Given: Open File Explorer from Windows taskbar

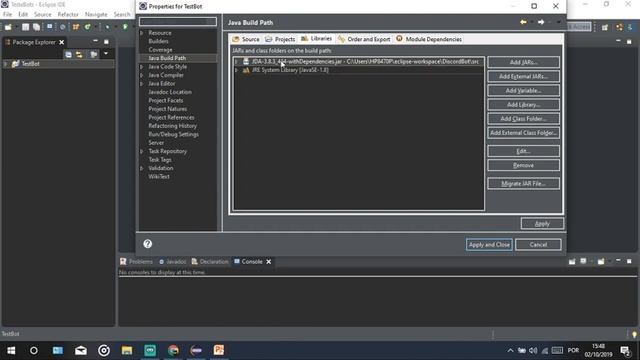Looking at the screenshot, I should (127, 350).
